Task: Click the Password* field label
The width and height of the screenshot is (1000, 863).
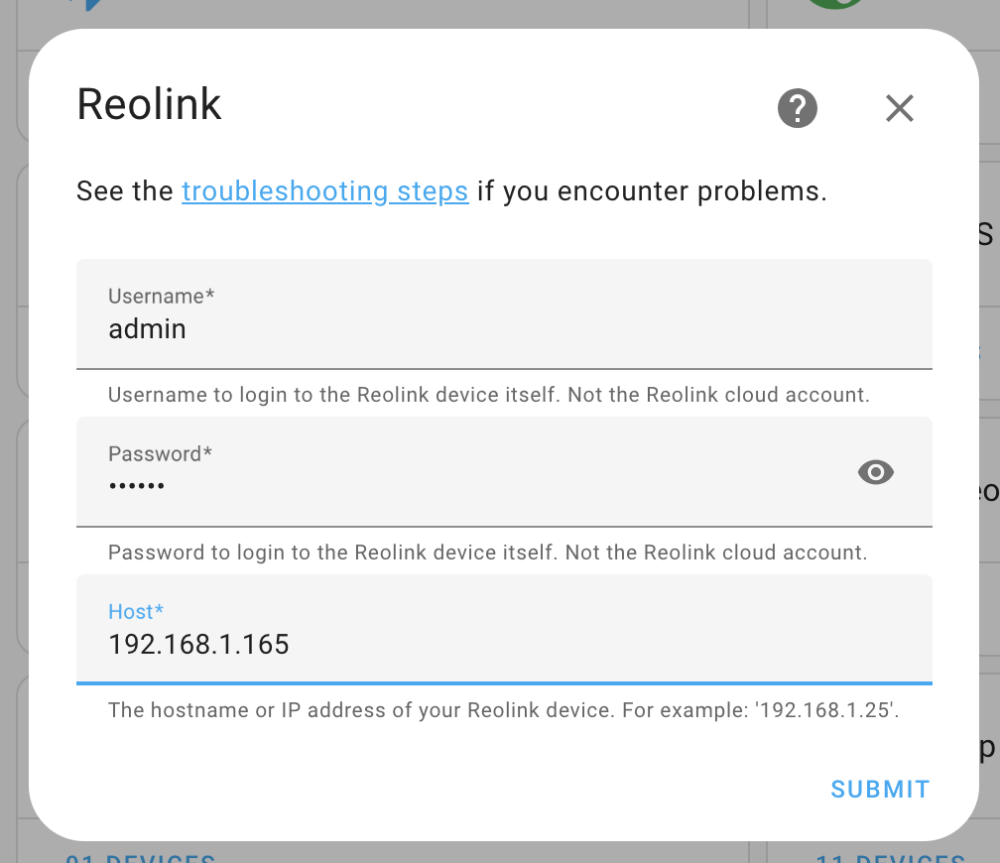Action: click(160, 454)
